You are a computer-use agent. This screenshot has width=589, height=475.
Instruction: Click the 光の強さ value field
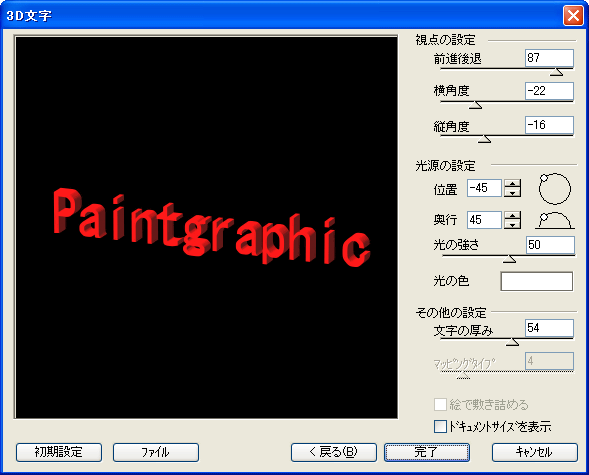click(x=550, y=245)
